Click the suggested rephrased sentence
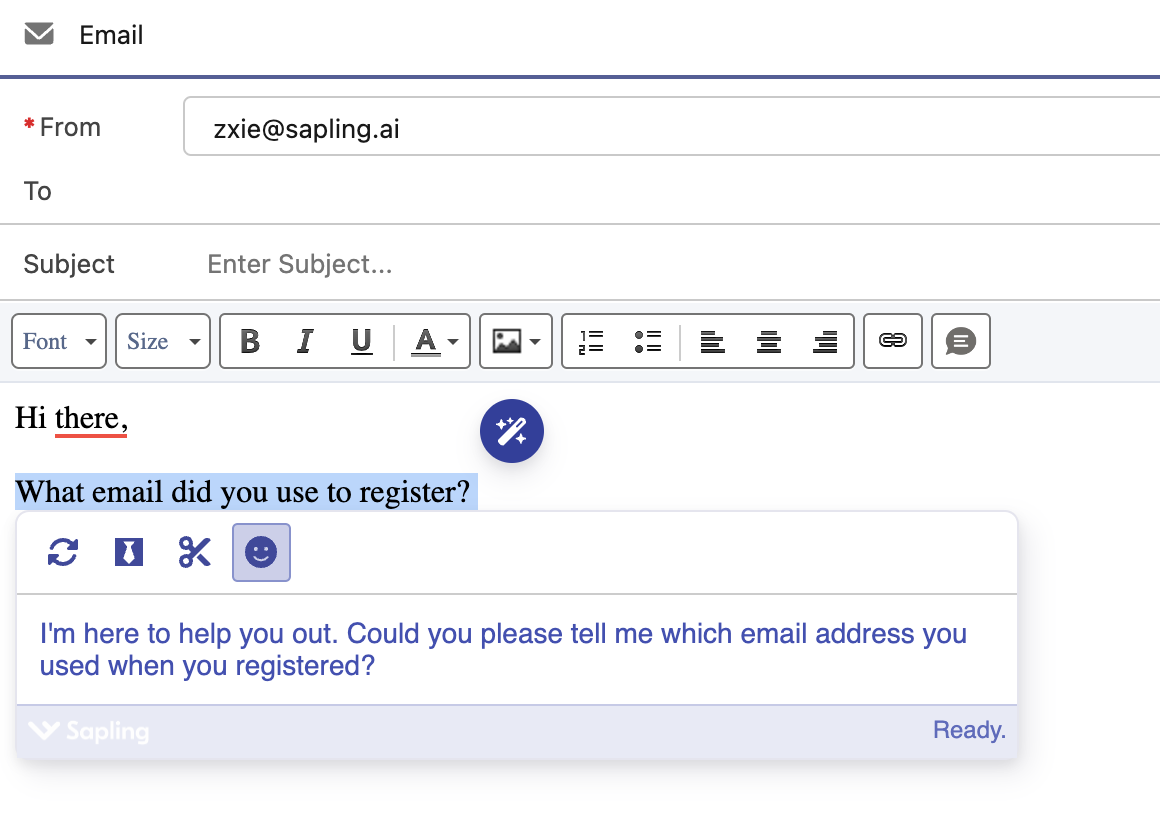The image size is (1160, 838). click(503, 649)
